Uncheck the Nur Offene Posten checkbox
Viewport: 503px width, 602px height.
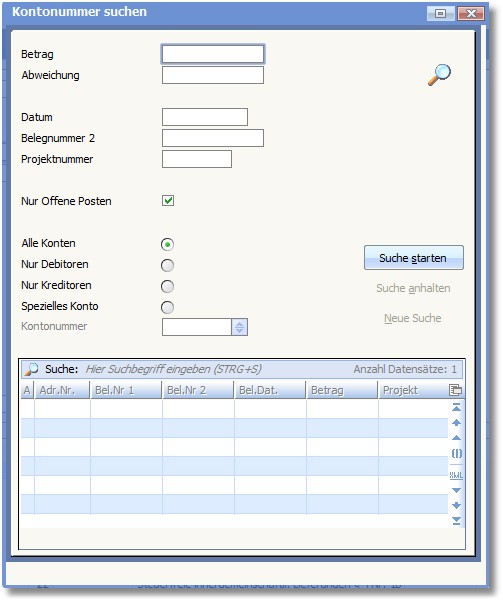point(168,200)
